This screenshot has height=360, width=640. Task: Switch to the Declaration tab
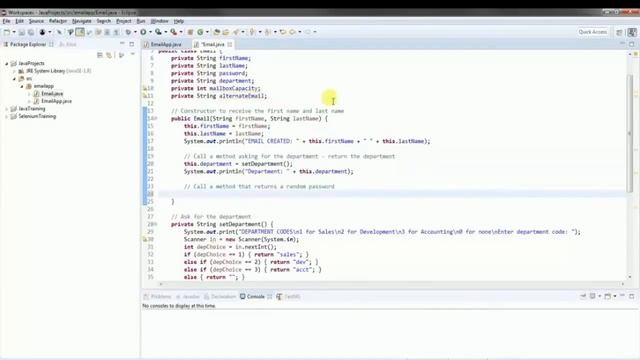pos(220,297)
